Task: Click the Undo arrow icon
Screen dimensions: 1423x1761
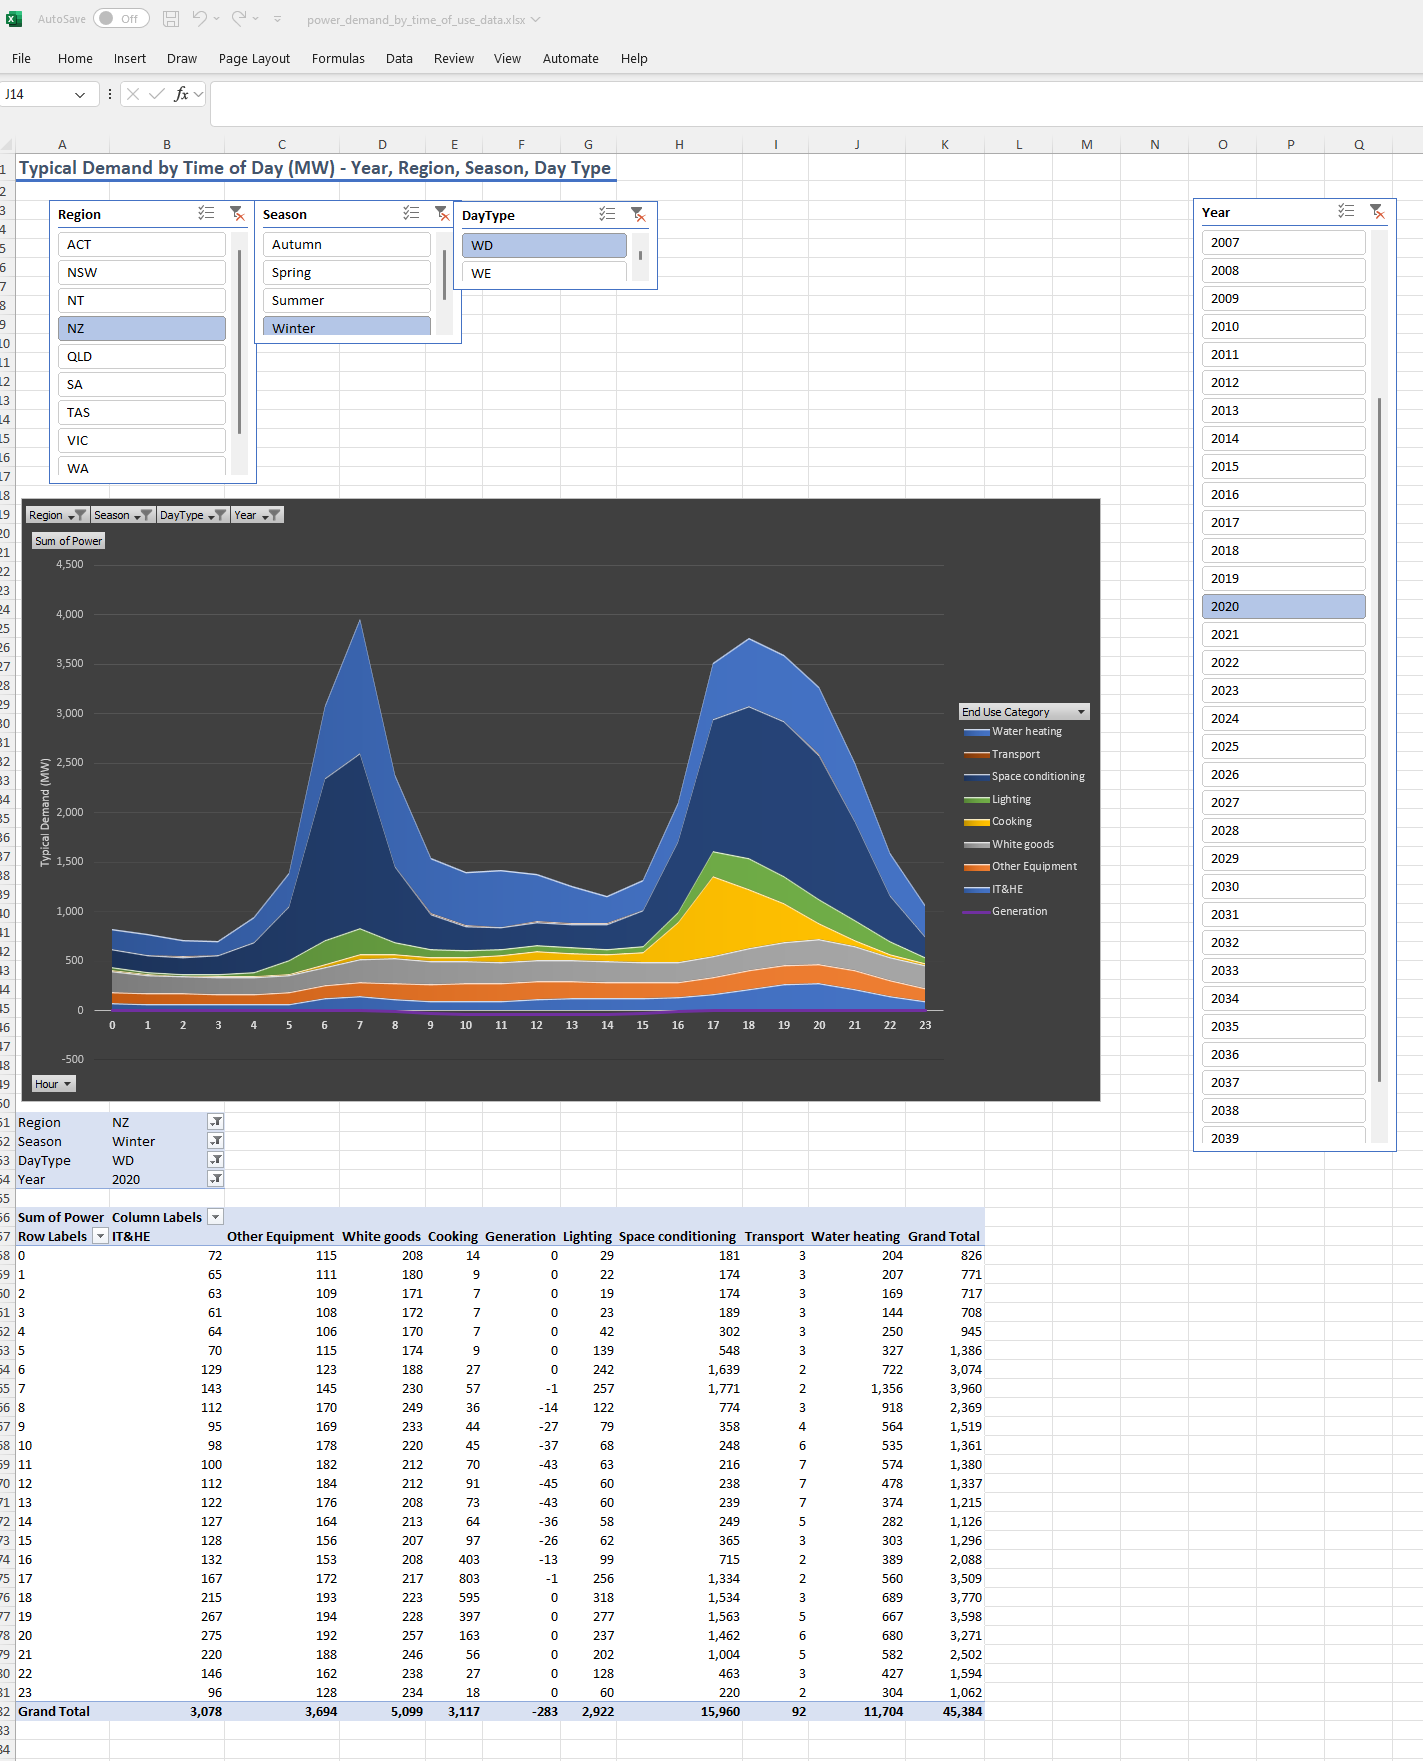Action: (x=199, y=19)
